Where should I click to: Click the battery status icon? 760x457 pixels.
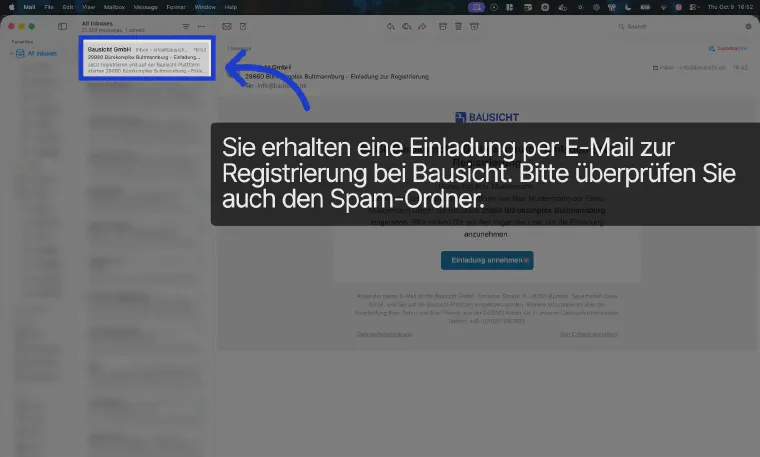(645, 7)
